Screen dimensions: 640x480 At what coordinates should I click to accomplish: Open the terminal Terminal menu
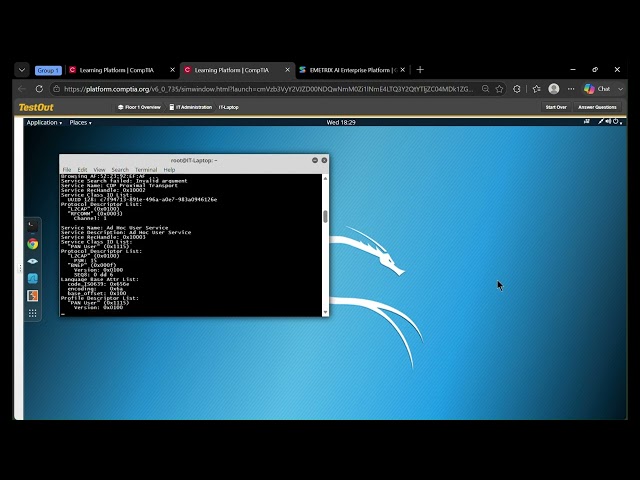coord(146,170)
